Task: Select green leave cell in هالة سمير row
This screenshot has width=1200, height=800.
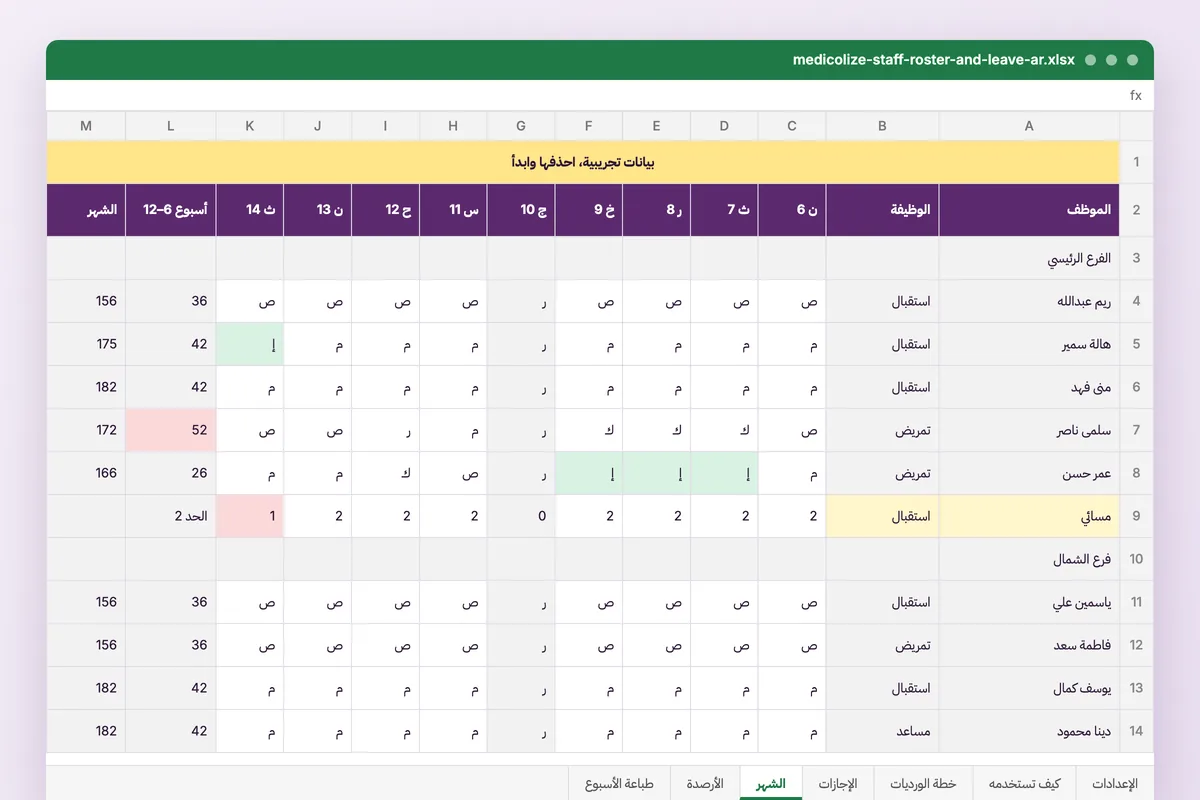Action: [250, 344]
